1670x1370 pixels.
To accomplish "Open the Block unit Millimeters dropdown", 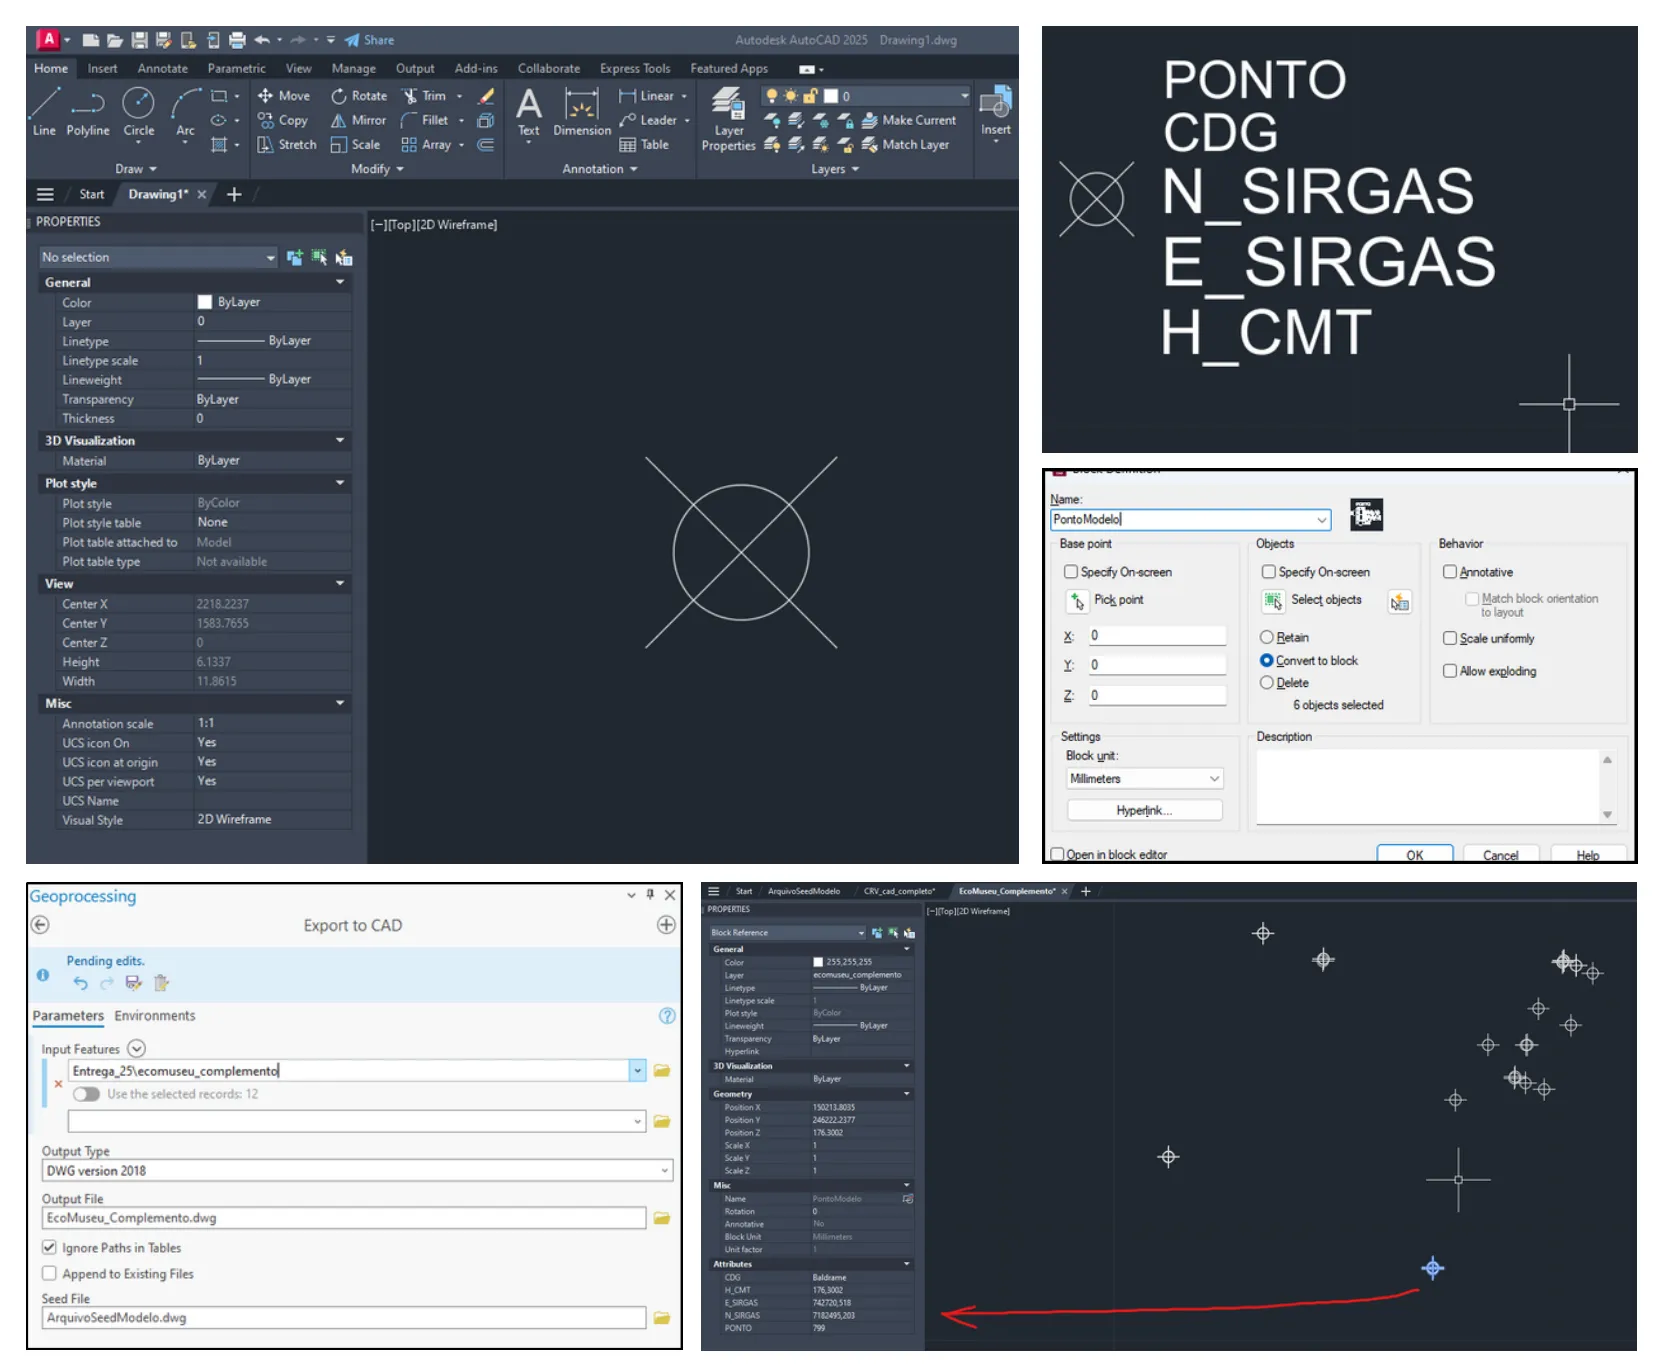I will click(1145, 778).
